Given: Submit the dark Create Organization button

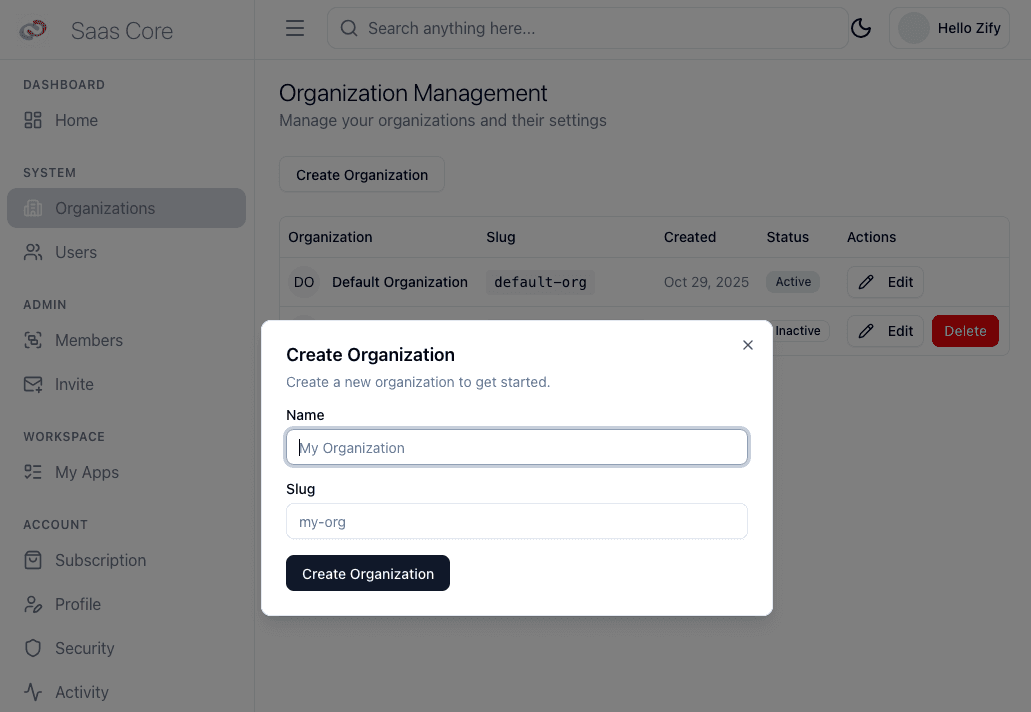Looking at the screenshot, I should pos(368,574).
